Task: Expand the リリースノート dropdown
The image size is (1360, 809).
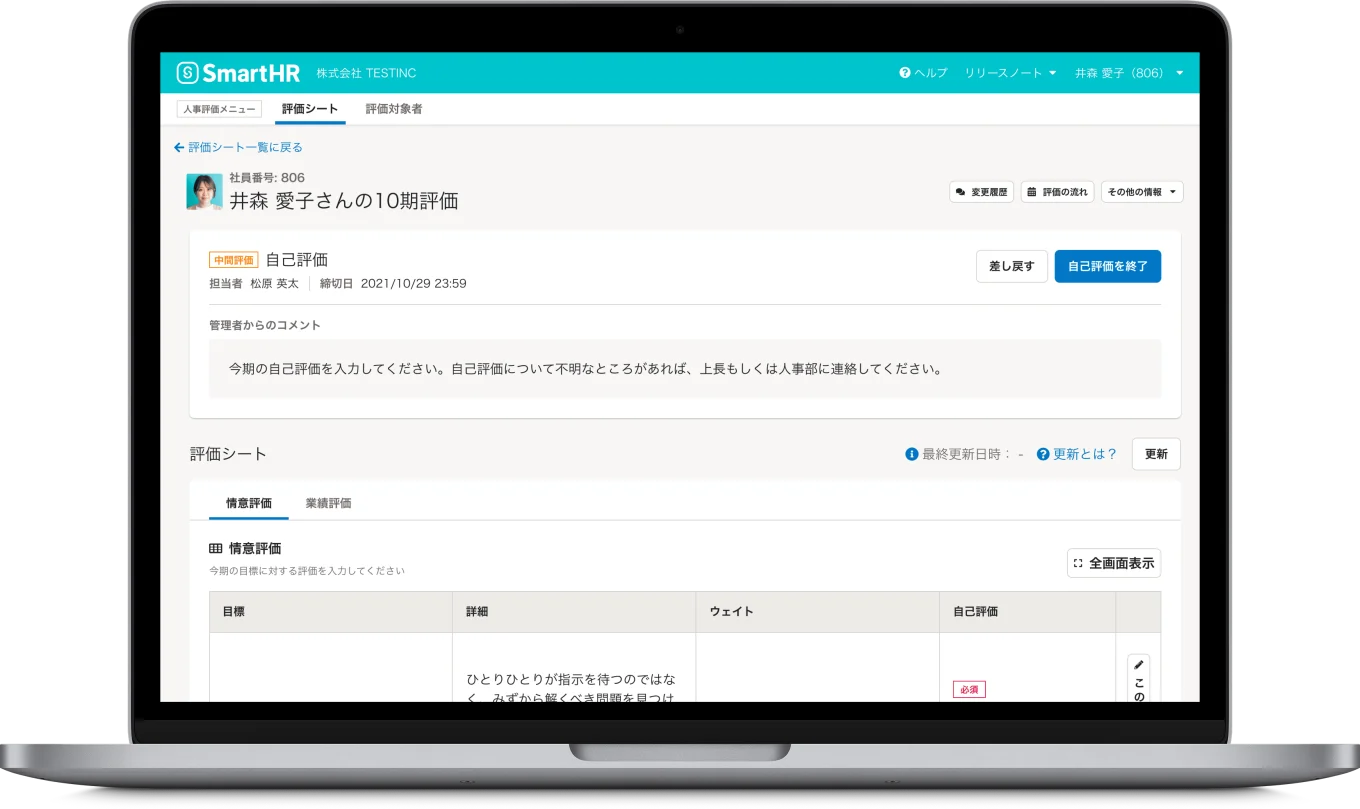Action: (1010, 73)
